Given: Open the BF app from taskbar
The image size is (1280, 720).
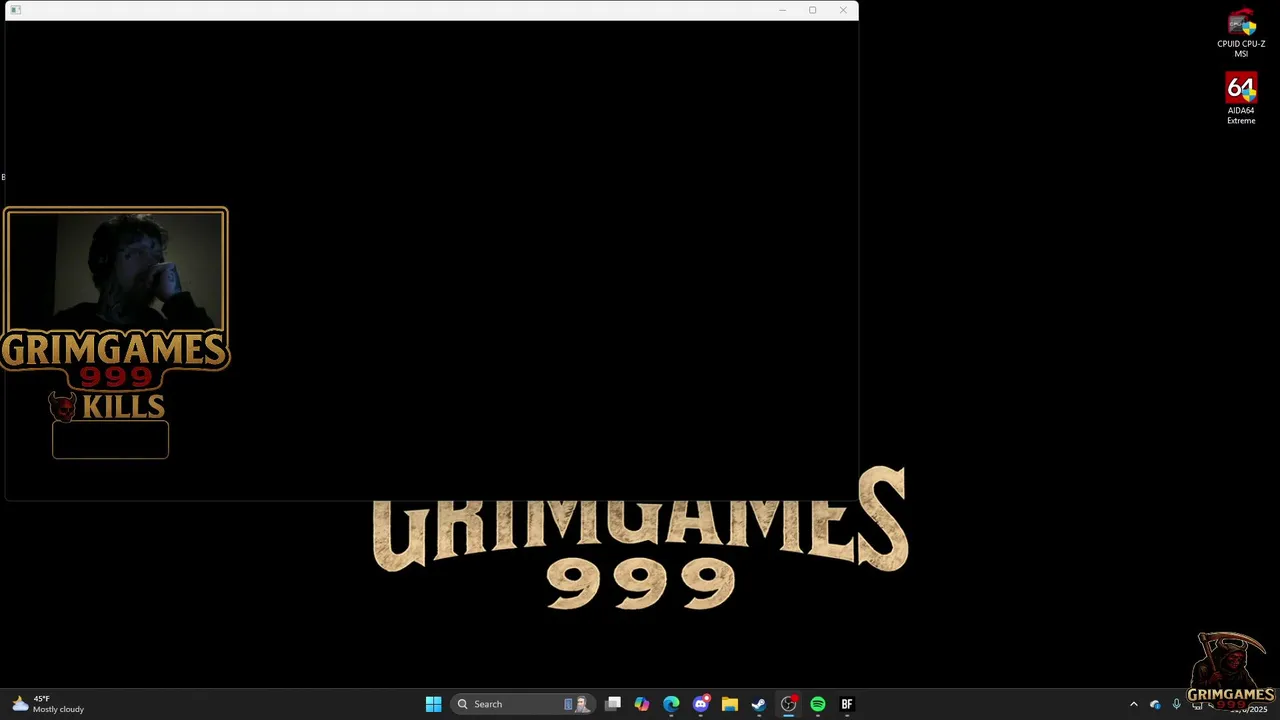Looking at the screenshot, I should coord(847,704).
